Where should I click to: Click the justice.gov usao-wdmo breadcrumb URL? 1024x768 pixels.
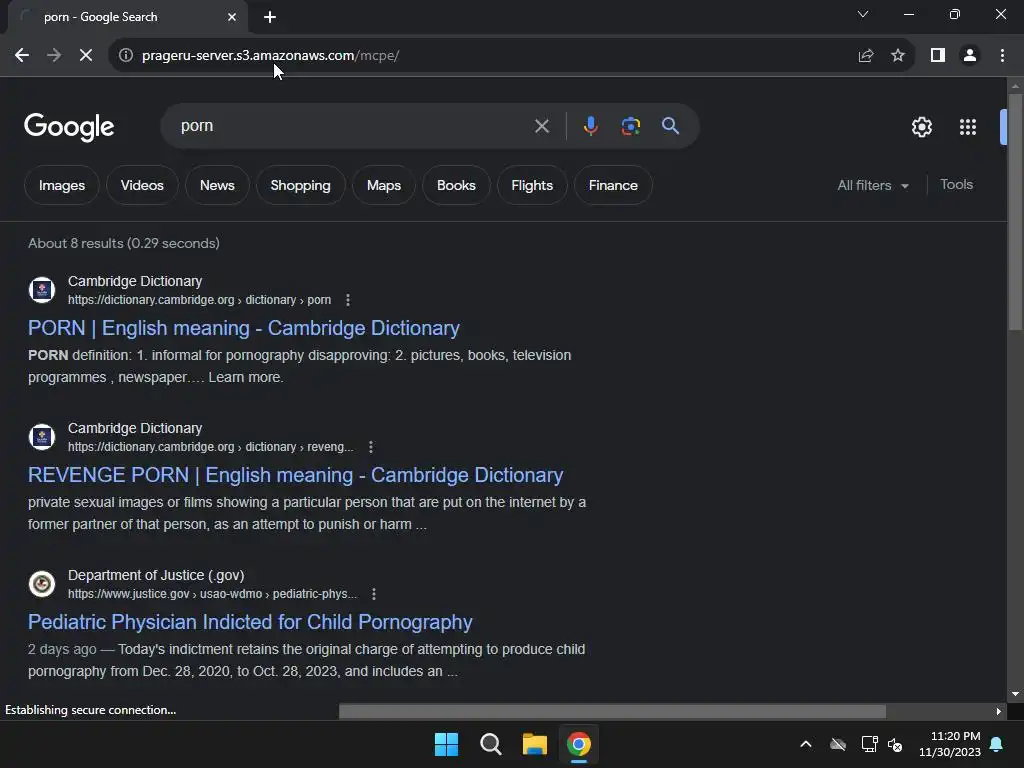click(212, 594)
